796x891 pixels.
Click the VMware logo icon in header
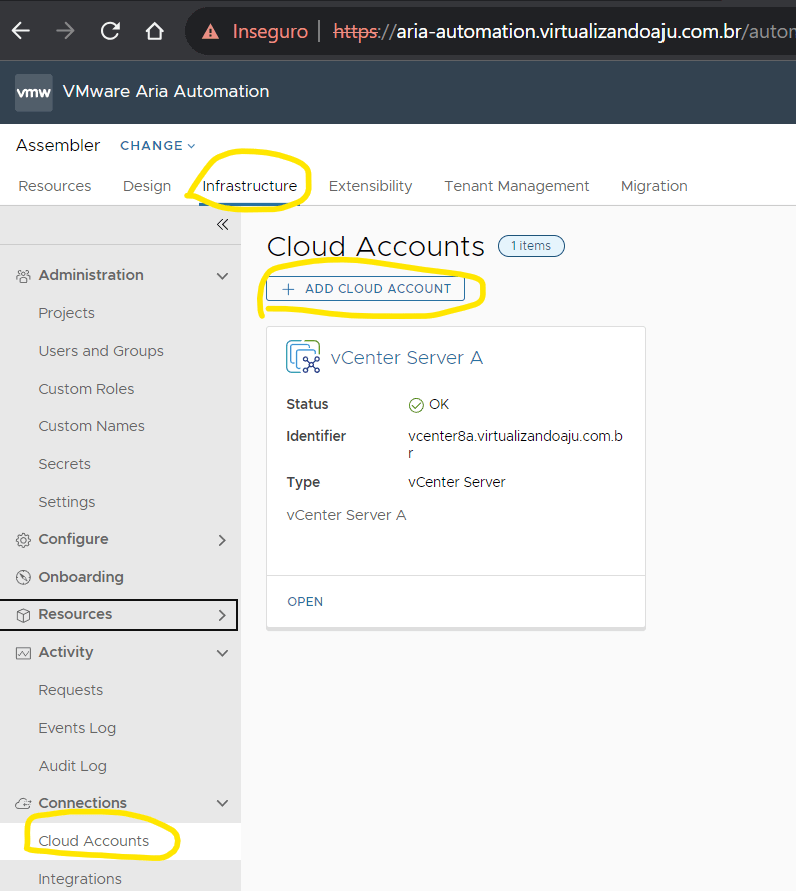(x=34, y=92)
